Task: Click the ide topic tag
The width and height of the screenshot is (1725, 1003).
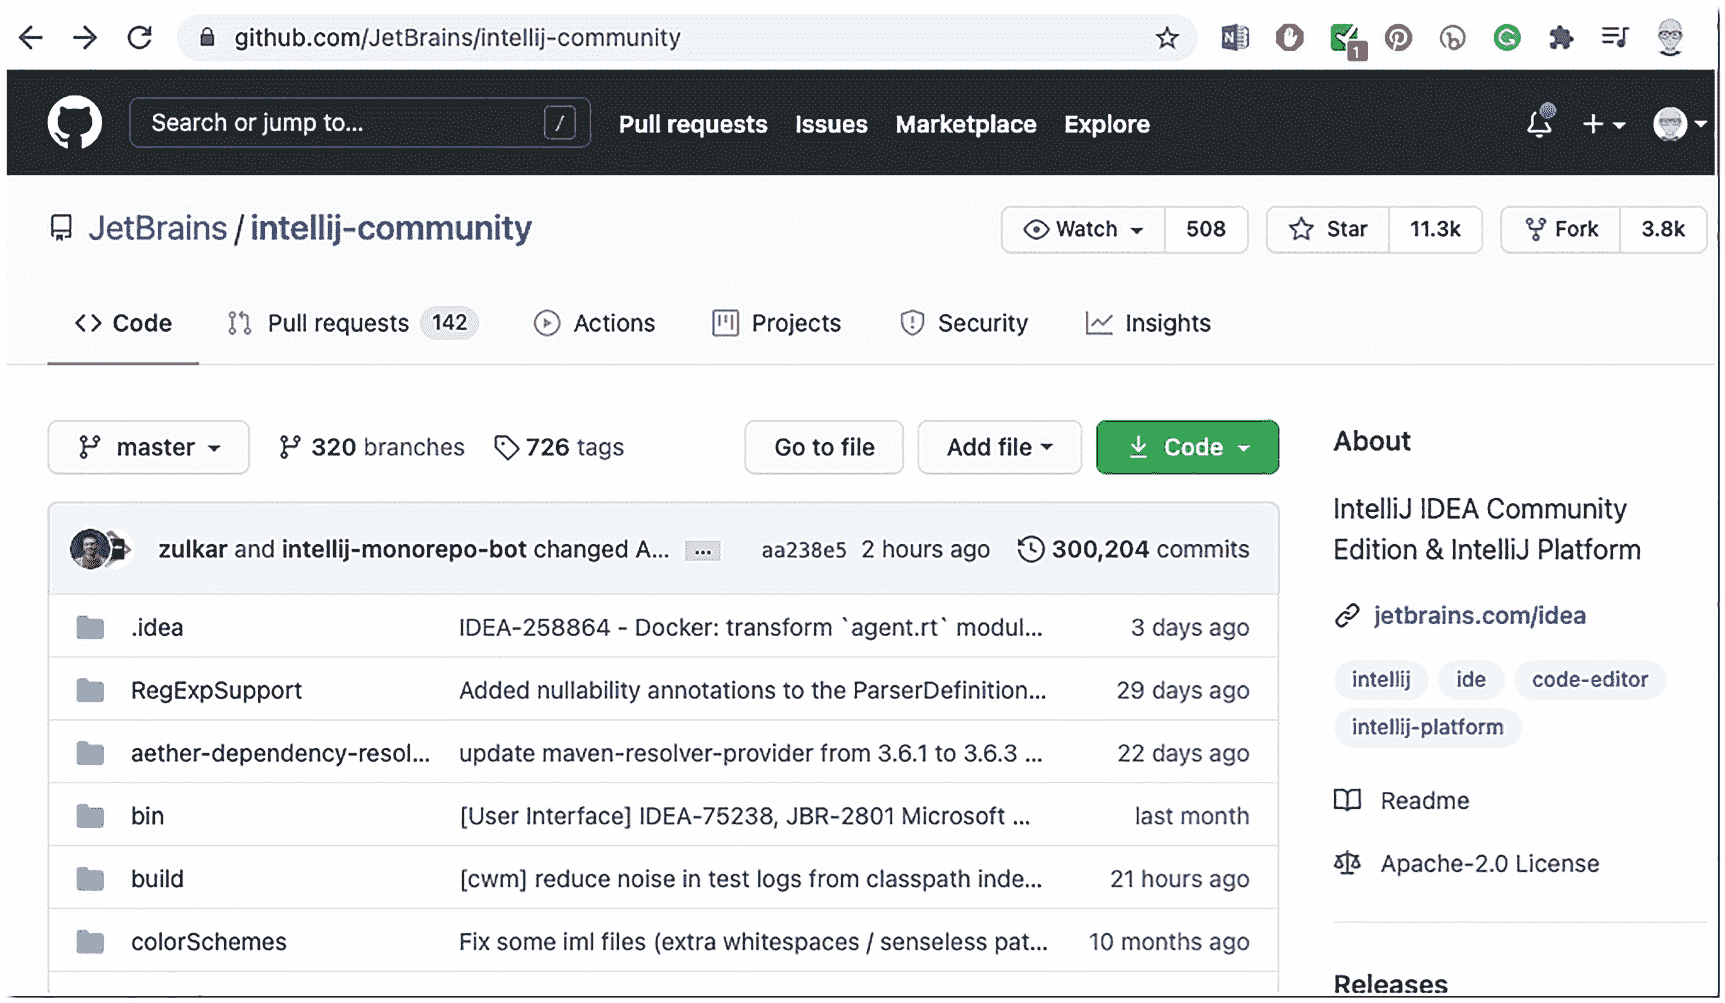Action: (x=1470, y=679)
